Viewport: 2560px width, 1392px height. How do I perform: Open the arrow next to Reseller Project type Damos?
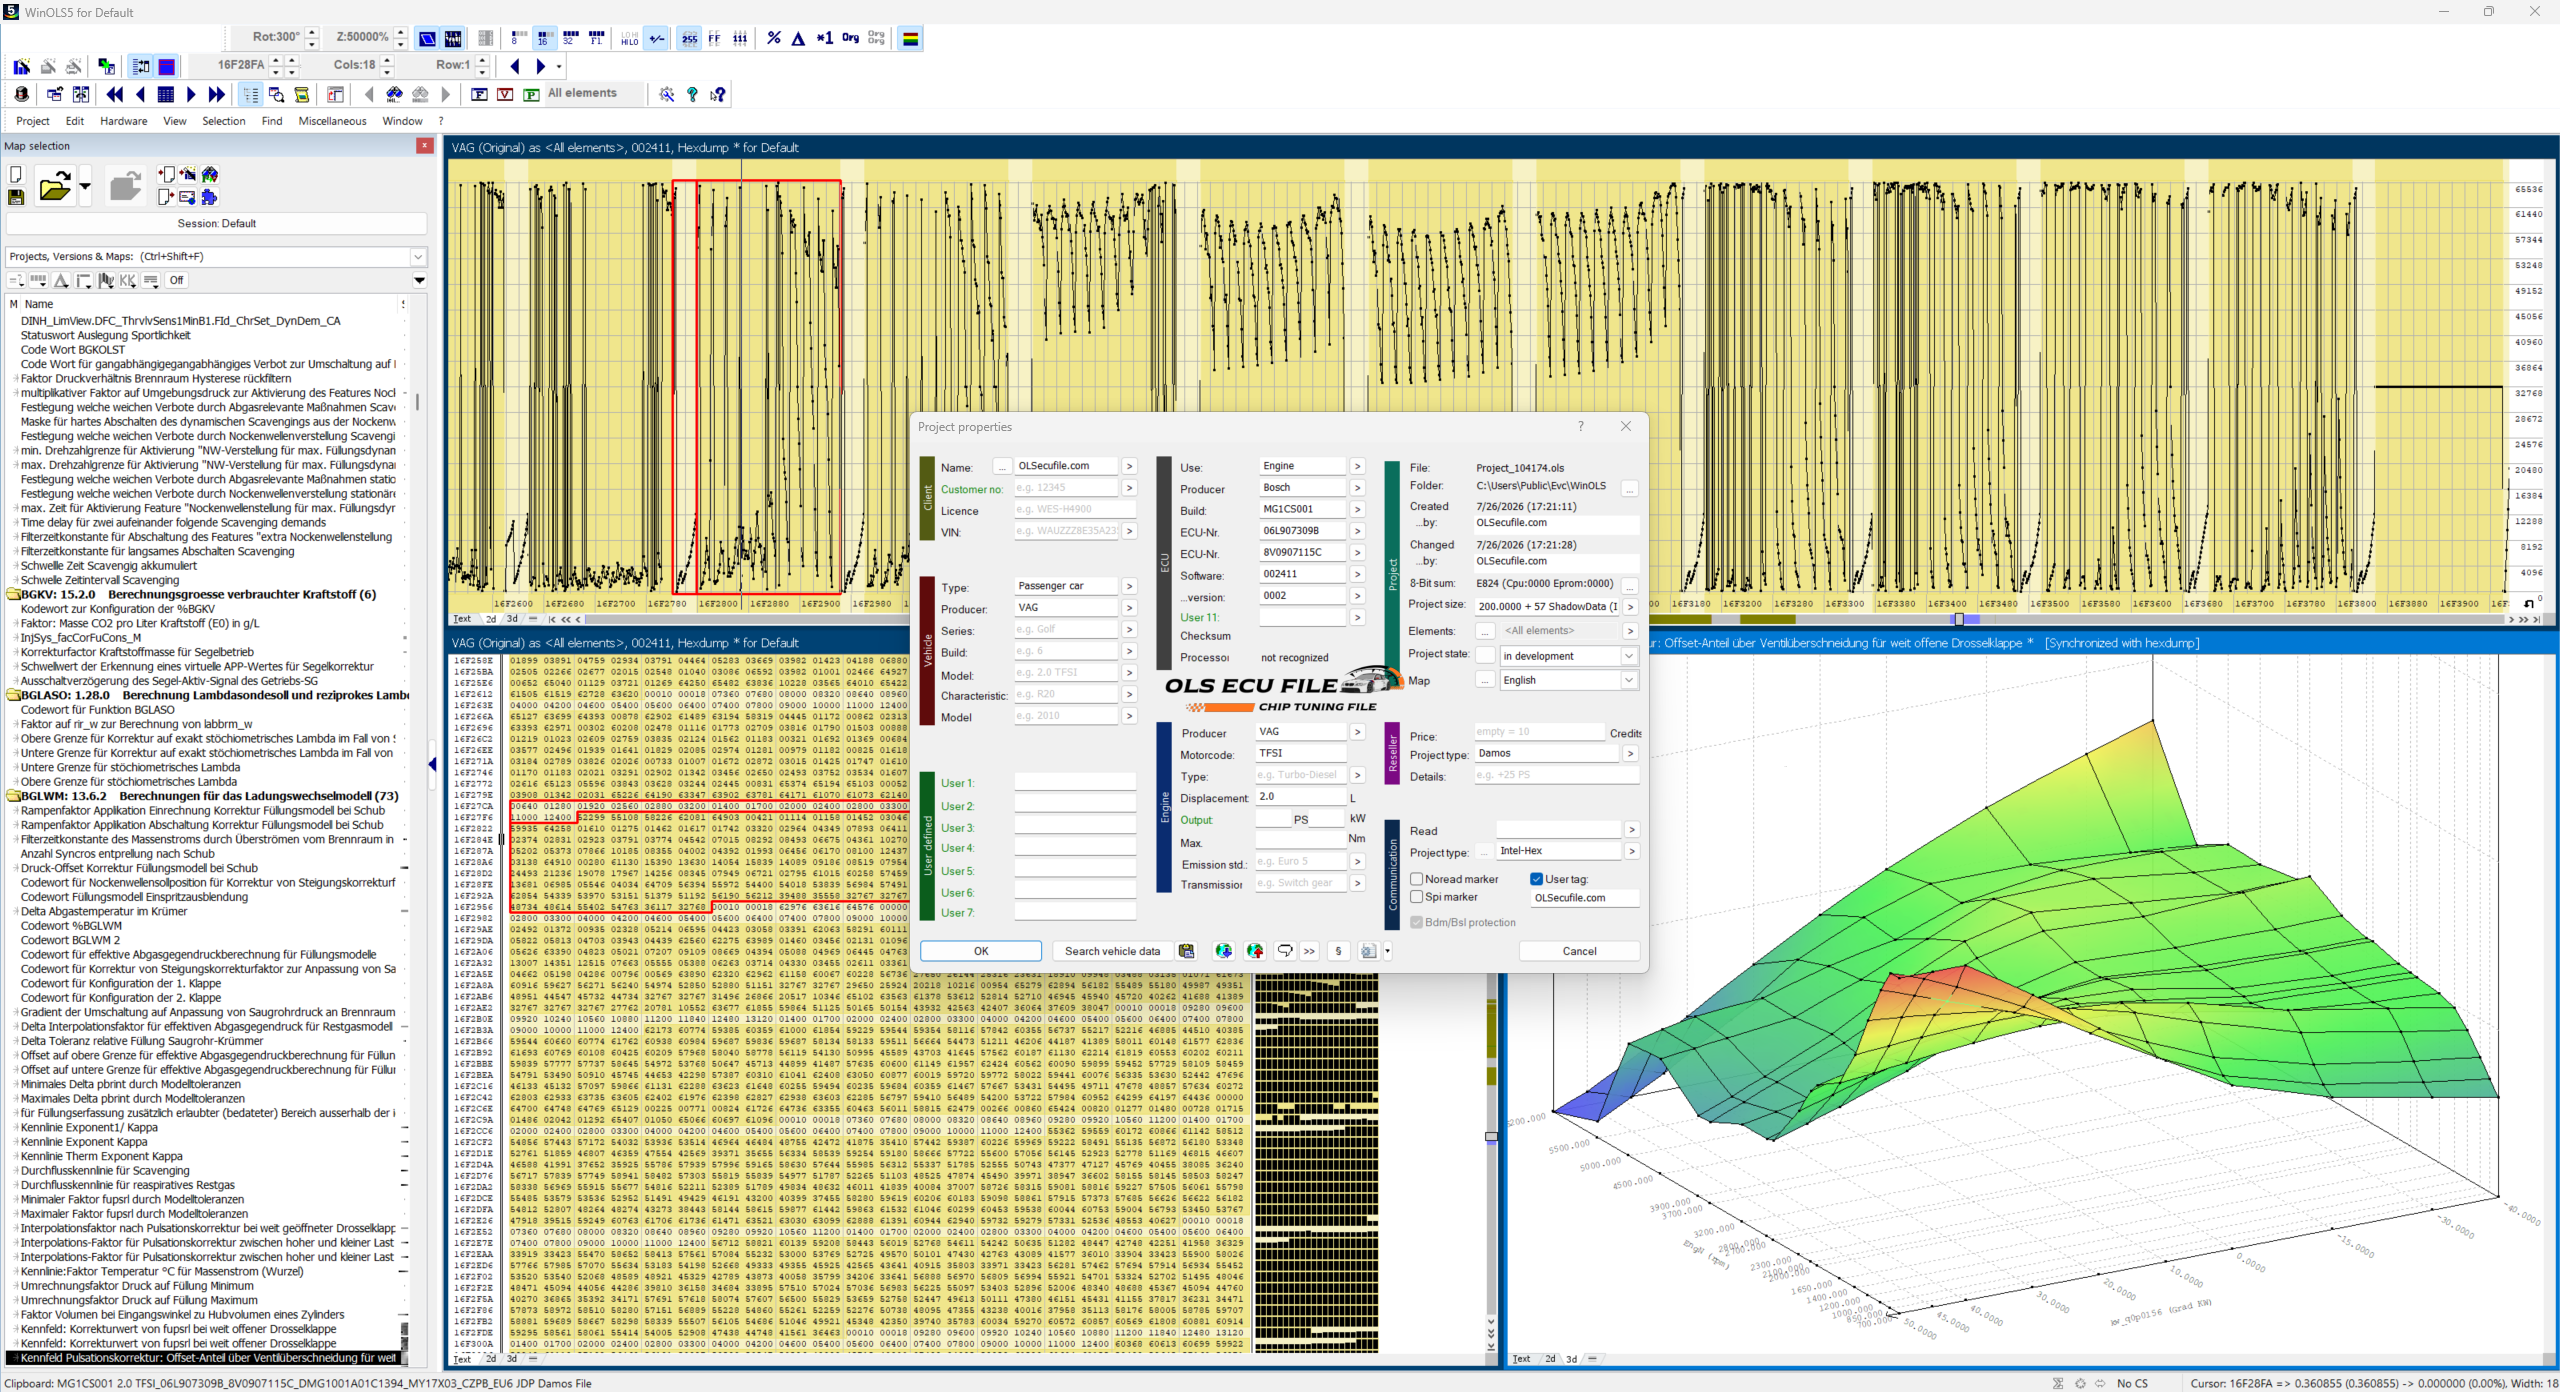point(1631,753)
